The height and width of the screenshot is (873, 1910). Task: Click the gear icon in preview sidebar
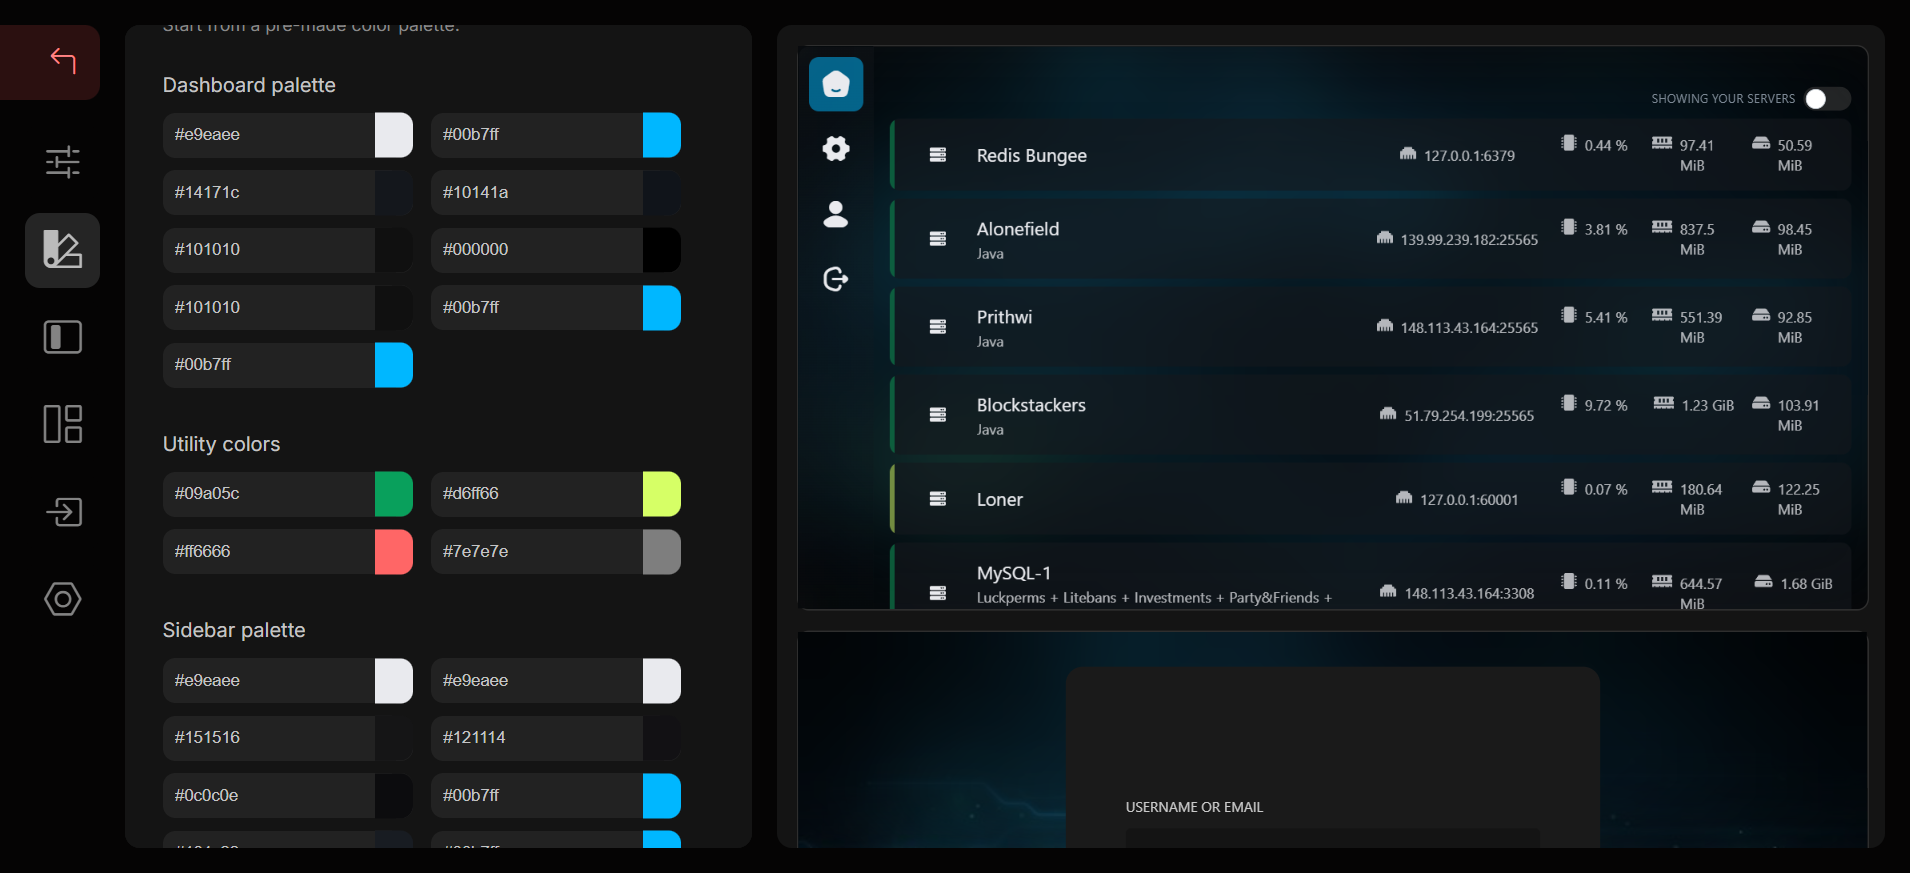point(836,149)
